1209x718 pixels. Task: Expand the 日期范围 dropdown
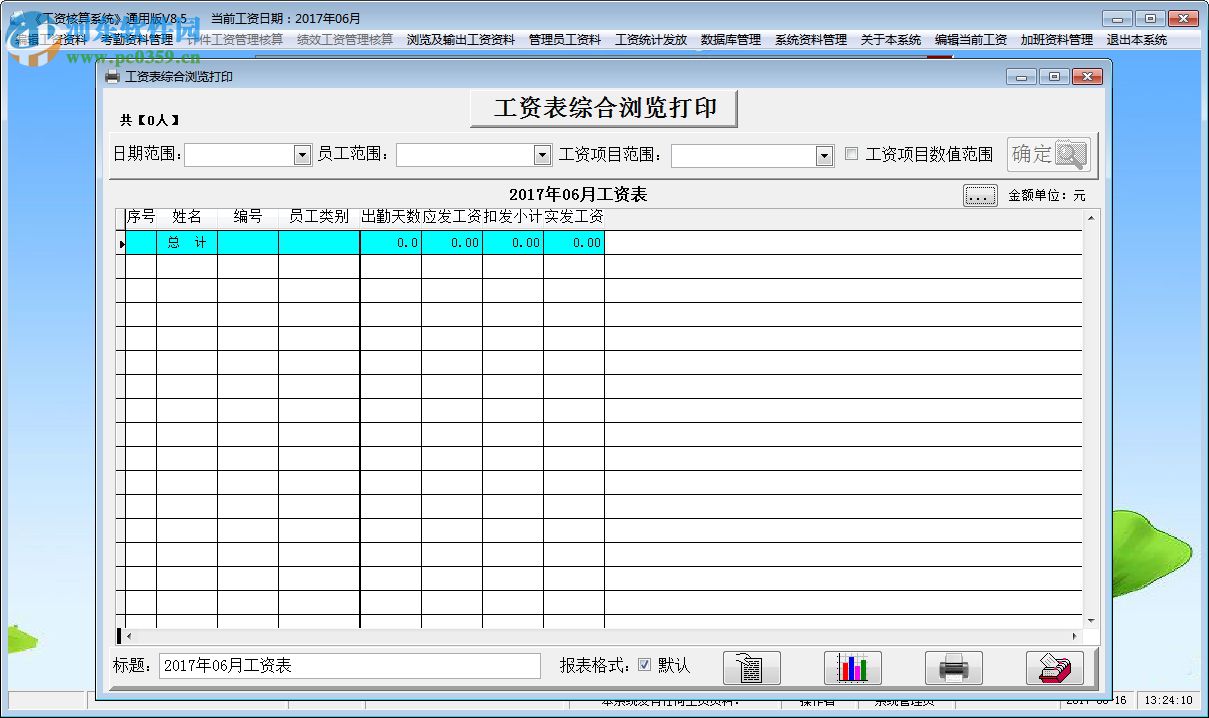click(303, 155)
